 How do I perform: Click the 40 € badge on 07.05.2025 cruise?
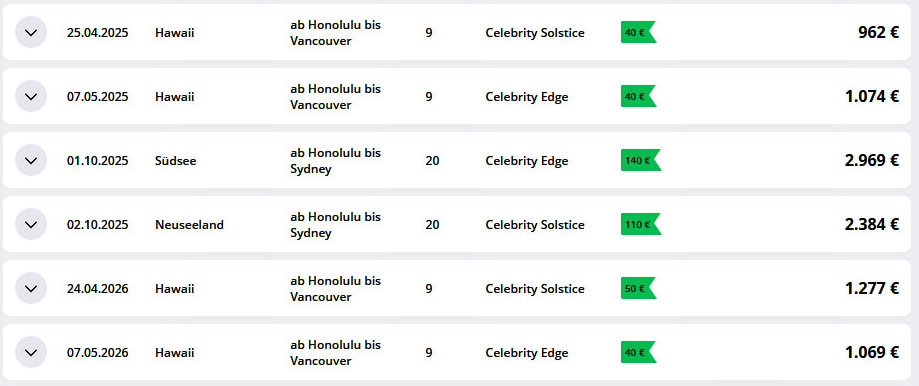point(639,96)
